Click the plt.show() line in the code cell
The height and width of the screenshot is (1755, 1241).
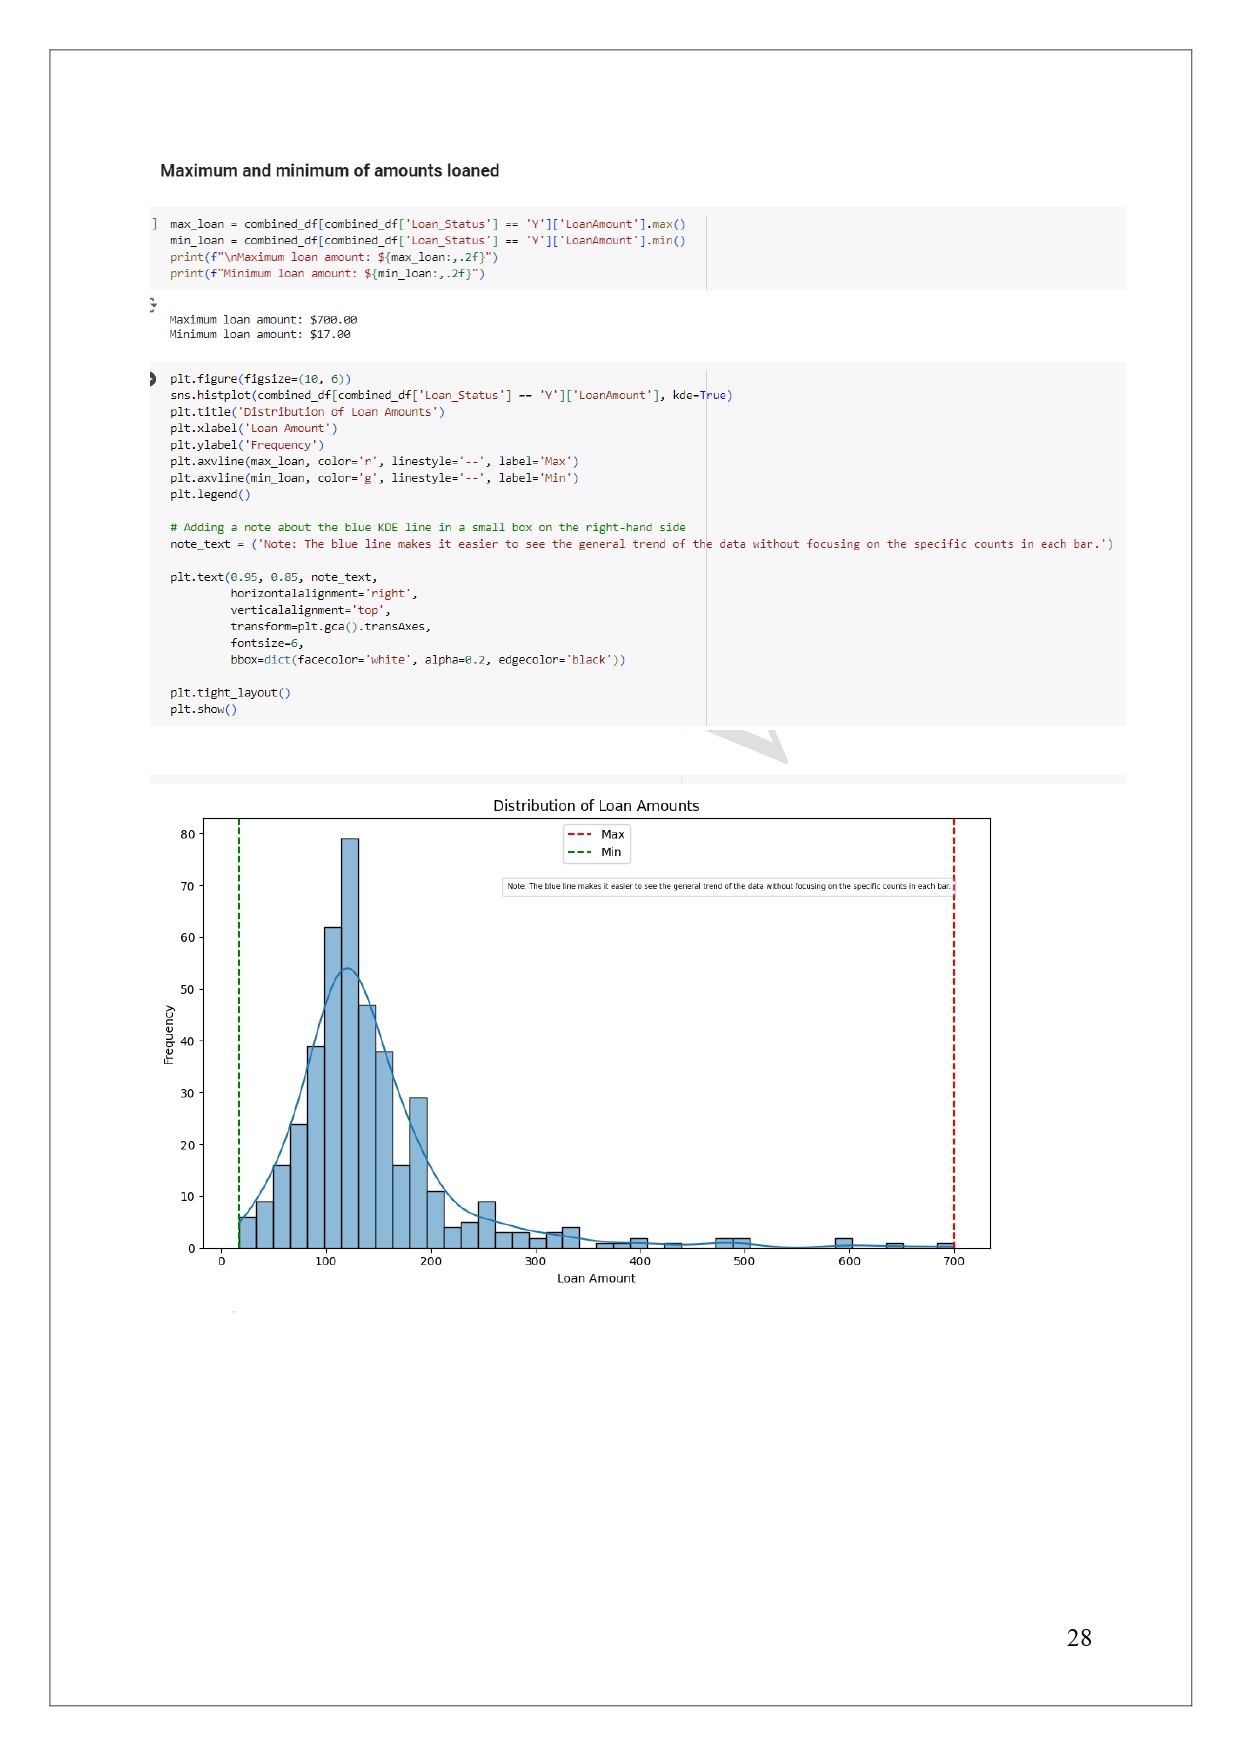(203, 710)
